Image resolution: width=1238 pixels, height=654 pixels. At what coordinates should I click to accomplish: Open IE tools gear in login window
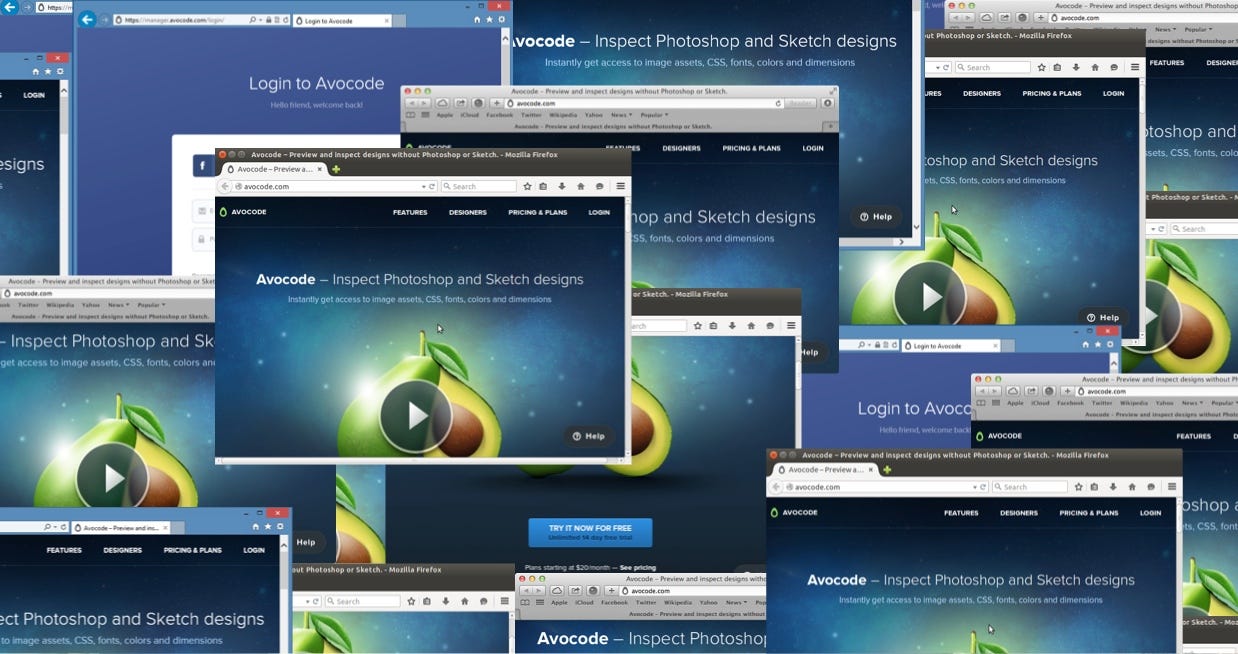[x=504, y=20]
